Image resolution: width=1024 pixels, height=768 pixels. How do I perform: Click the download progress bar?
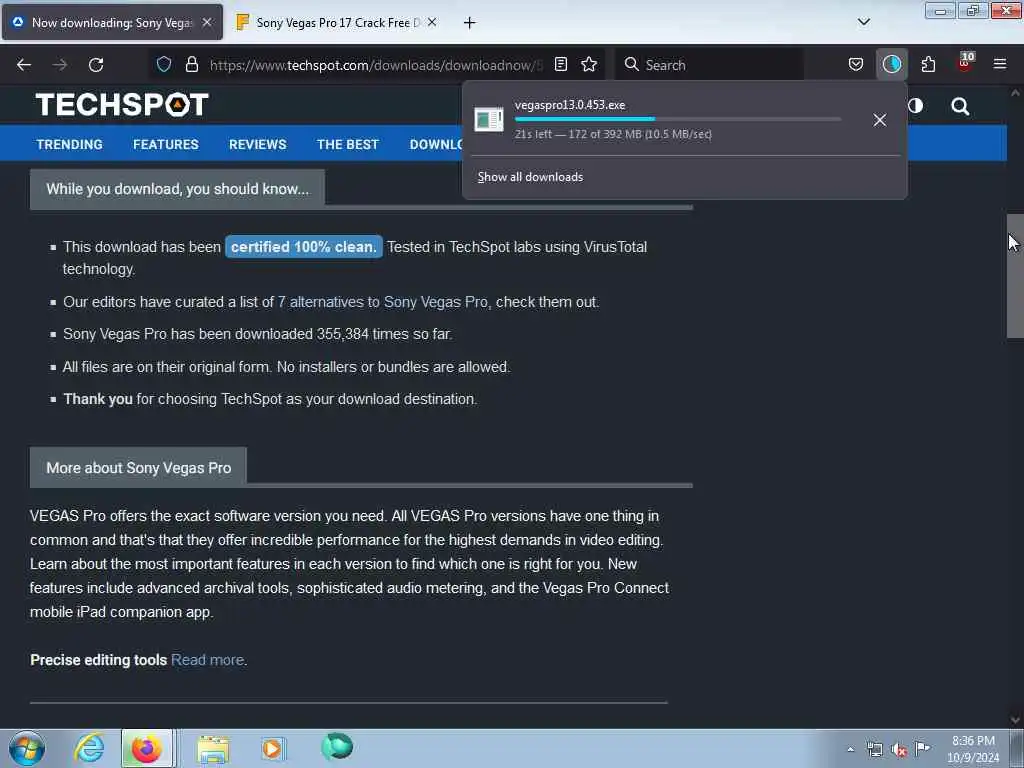click(x=677, y=120)
